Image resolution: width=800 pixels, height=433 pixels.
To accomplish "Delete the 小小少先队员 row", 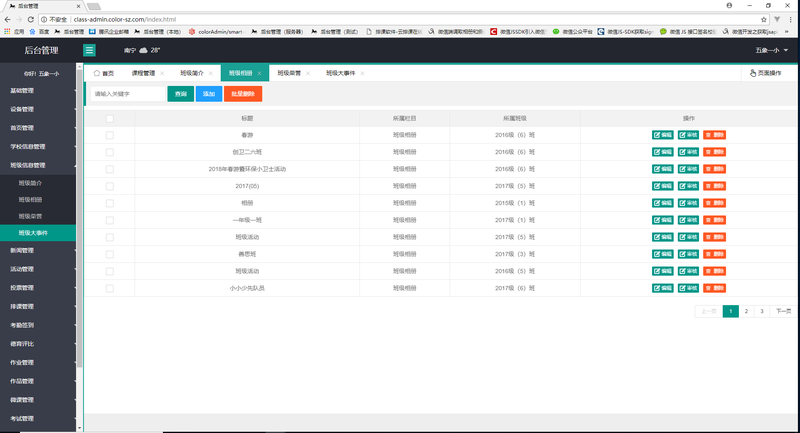I will 714,288.
